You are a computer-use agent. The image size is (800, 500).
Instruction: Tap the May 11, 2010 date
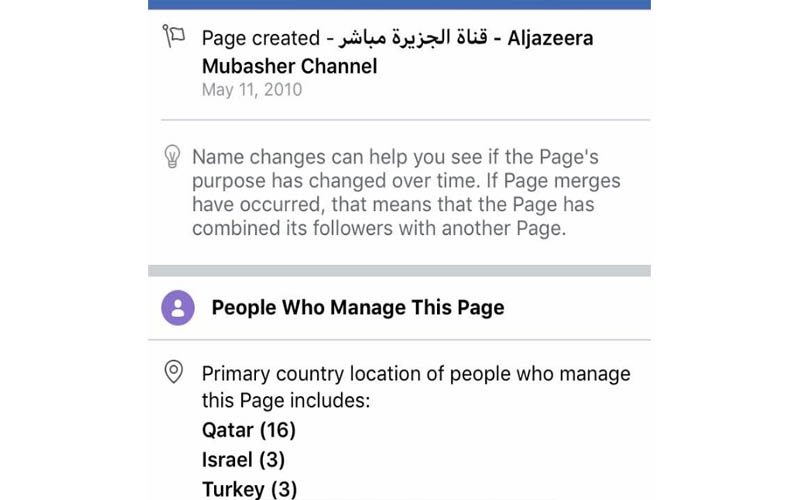click(251, 90)
